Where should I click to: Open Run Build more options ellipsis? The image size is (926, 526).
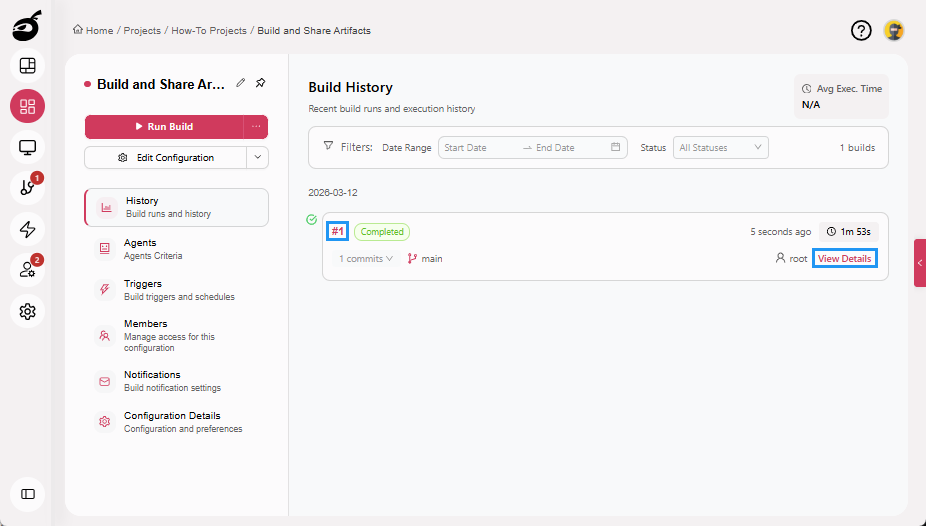[x=256, y=126]
